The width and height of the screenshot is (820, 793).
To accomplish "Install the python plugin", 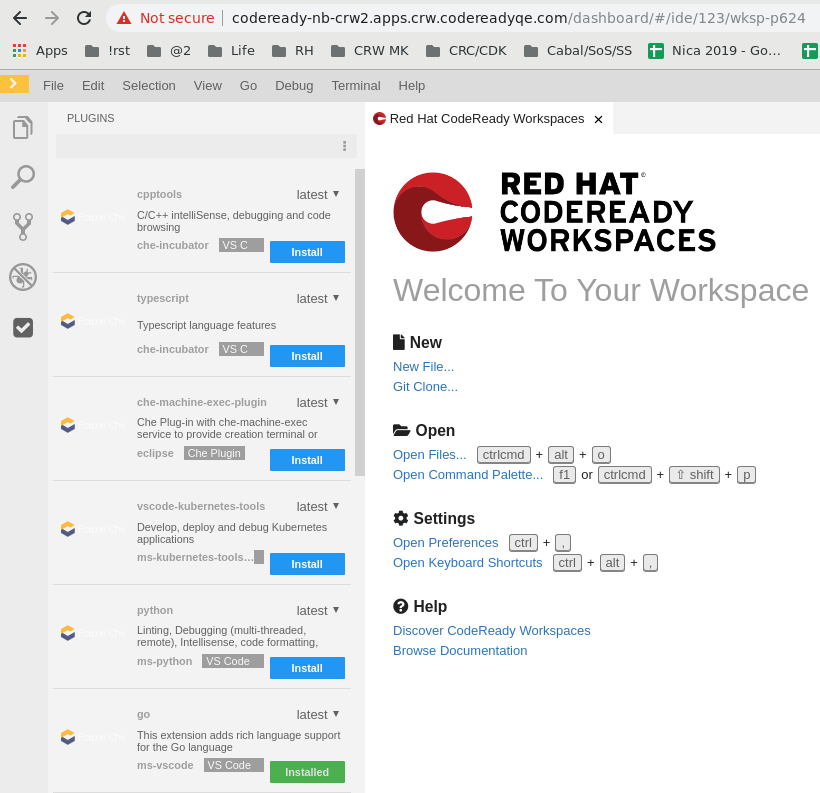I will pos(308,668).
